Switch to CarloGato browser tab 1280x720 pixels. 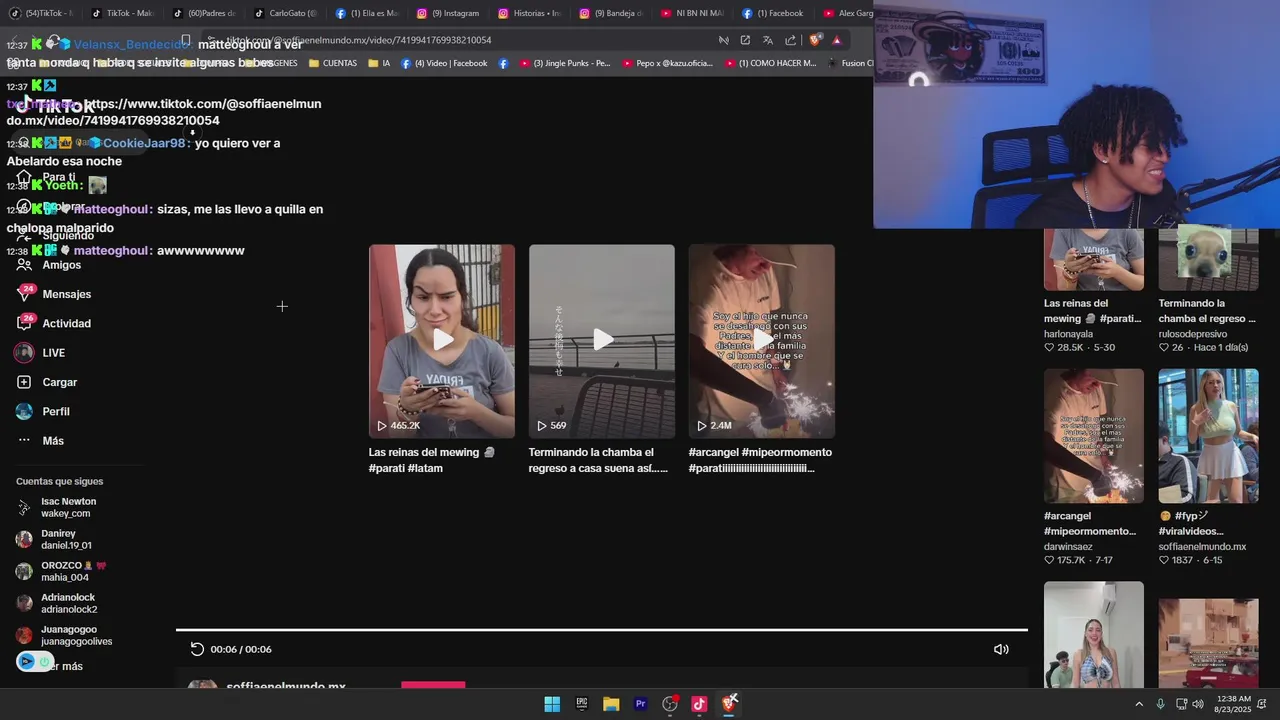click(286, 13)
